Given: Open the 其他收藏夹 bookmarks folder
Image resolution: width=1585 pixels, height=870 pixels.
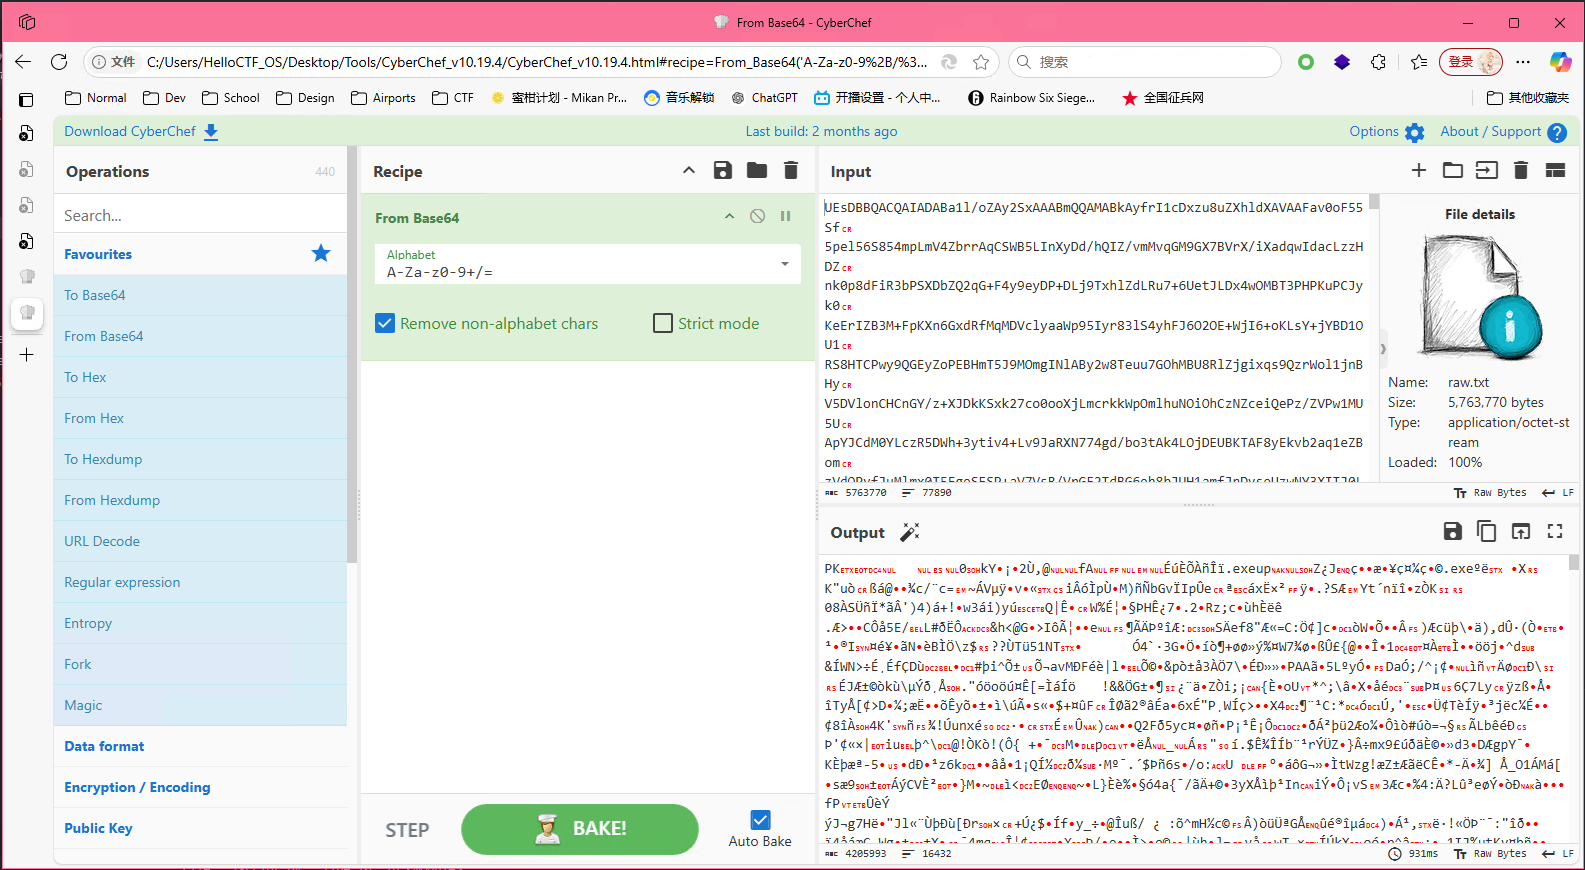Looking at the screenshot, I should 1528,97.
